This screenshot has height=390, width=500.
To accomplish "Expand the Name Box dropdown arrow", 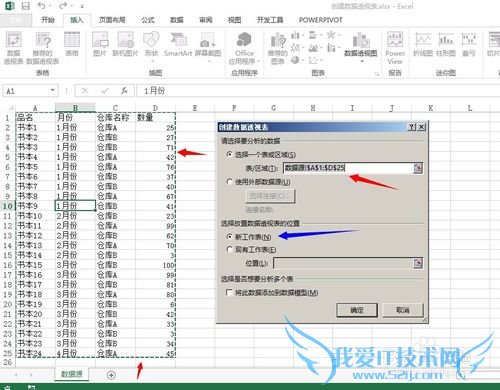I will tap(52, 90).
